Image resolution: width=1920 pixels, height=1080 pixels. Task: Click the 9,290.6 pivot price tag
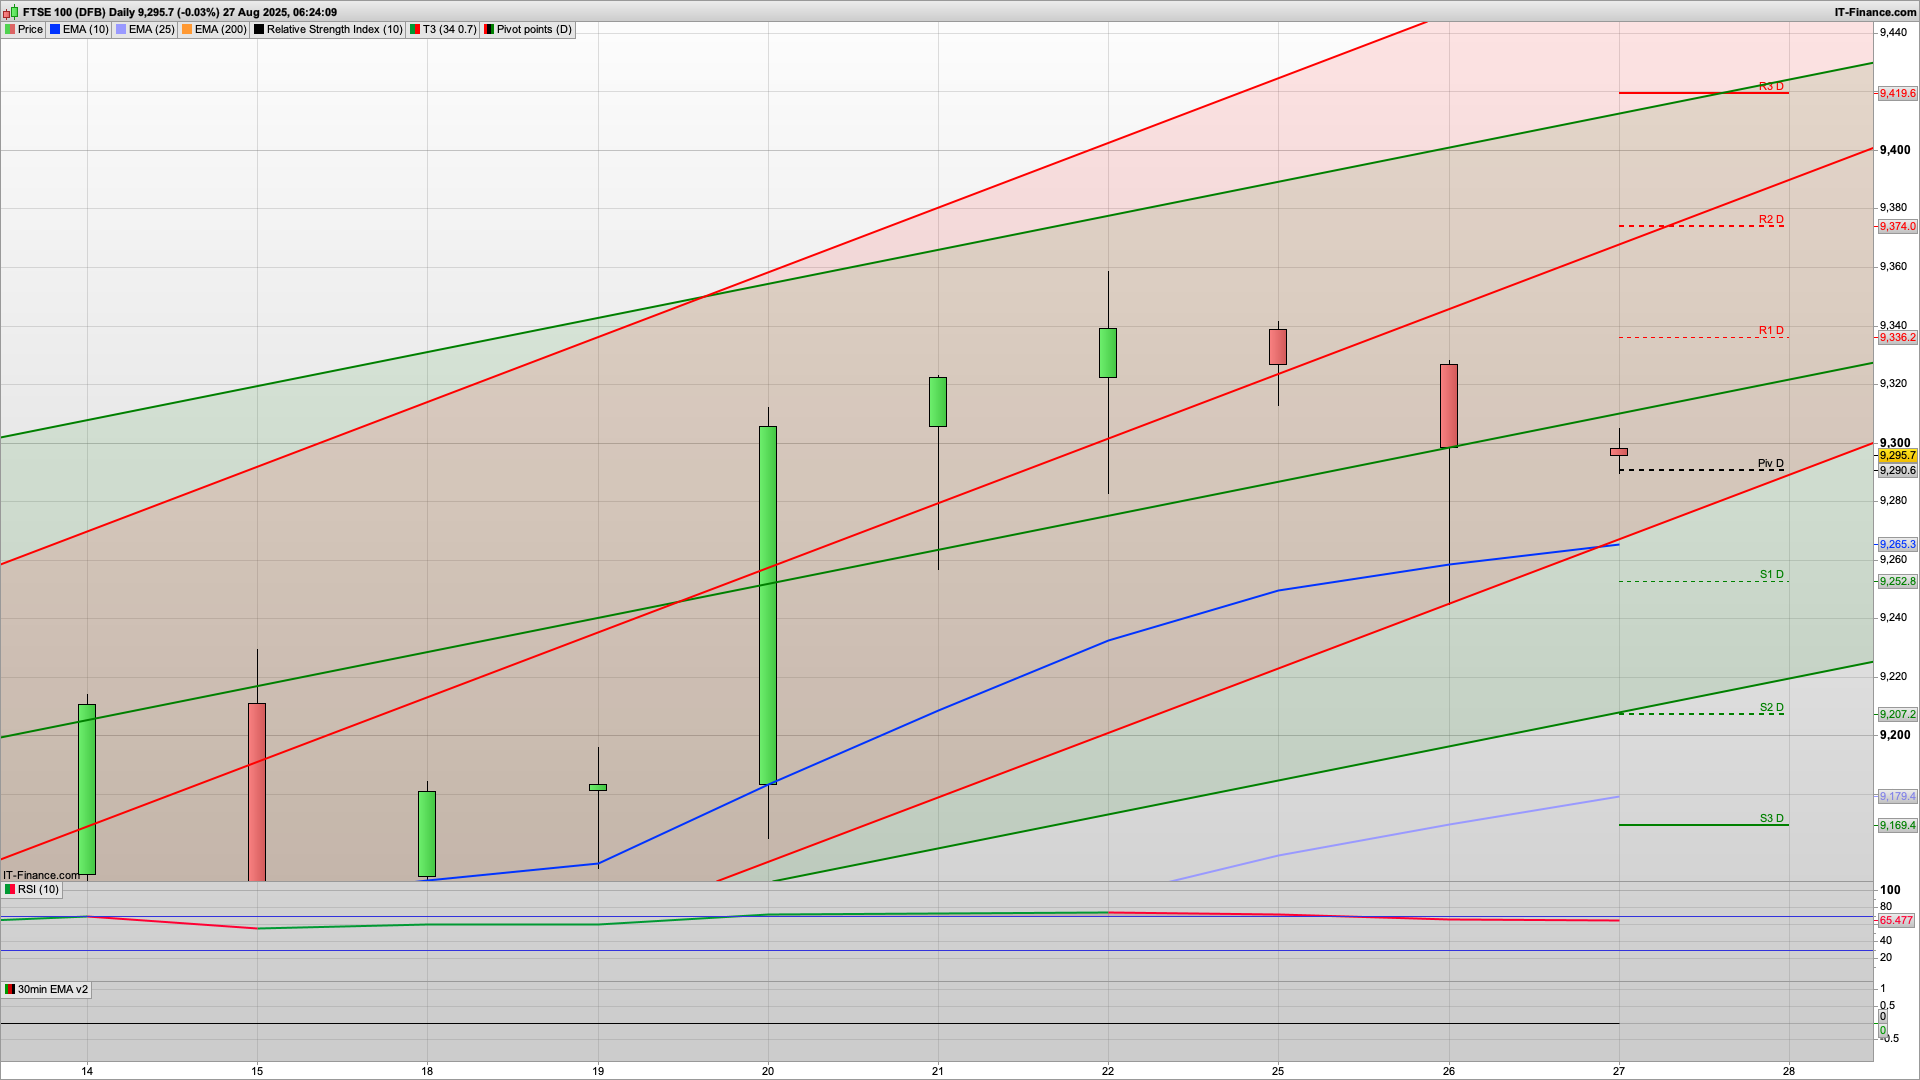[x=1897, y=471]
